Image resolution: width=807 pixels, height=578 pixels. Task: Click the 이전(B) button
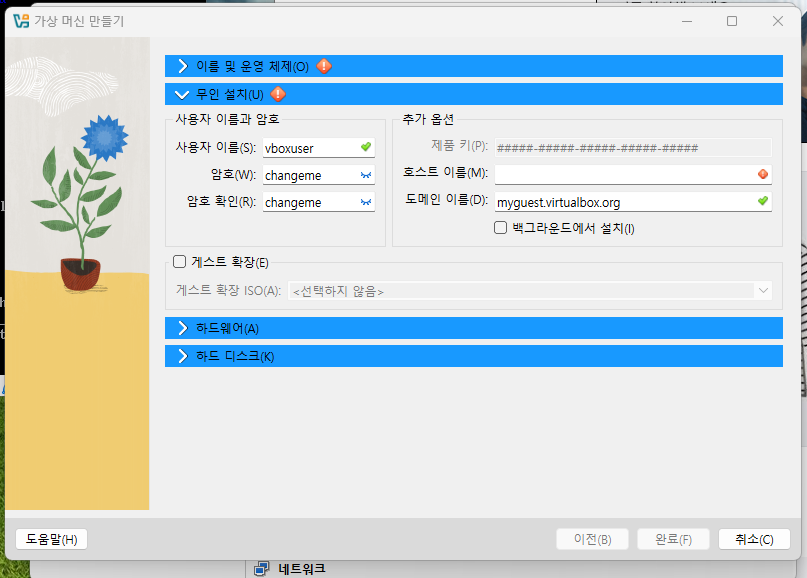[x=592, y=539]
